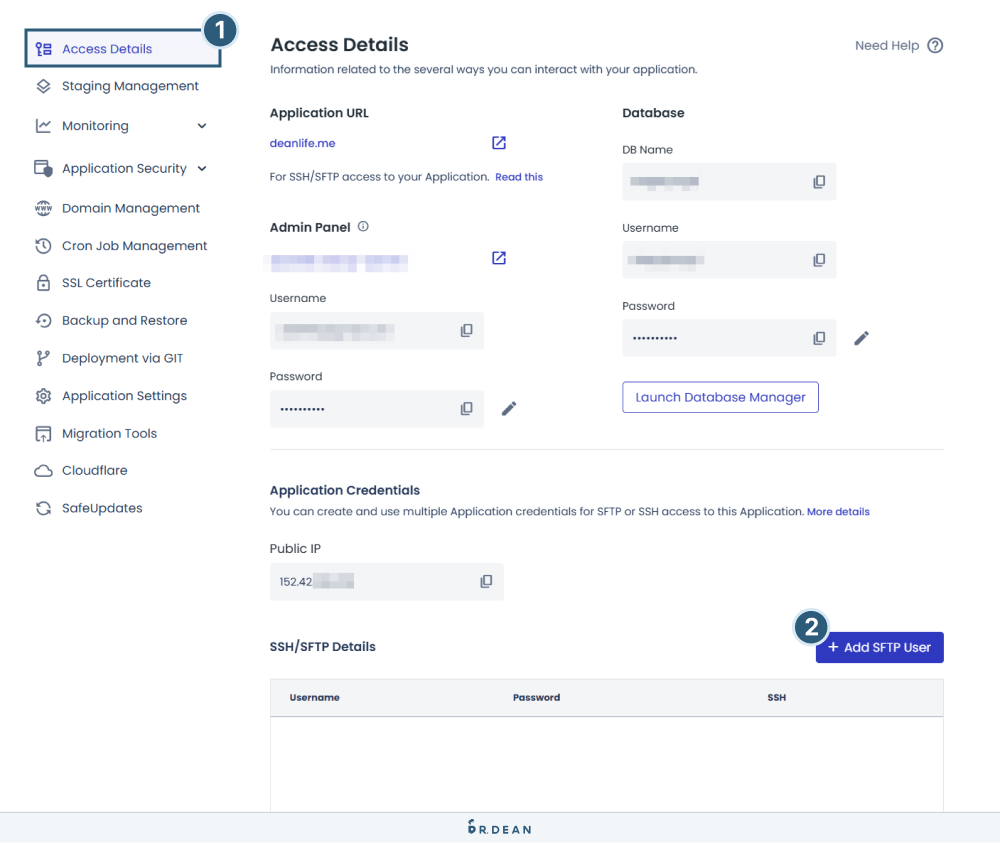This screenshot has width=1000, height=843.
Task: Open the Admin Panel external link icon
Action: click(x=498, y=257)
